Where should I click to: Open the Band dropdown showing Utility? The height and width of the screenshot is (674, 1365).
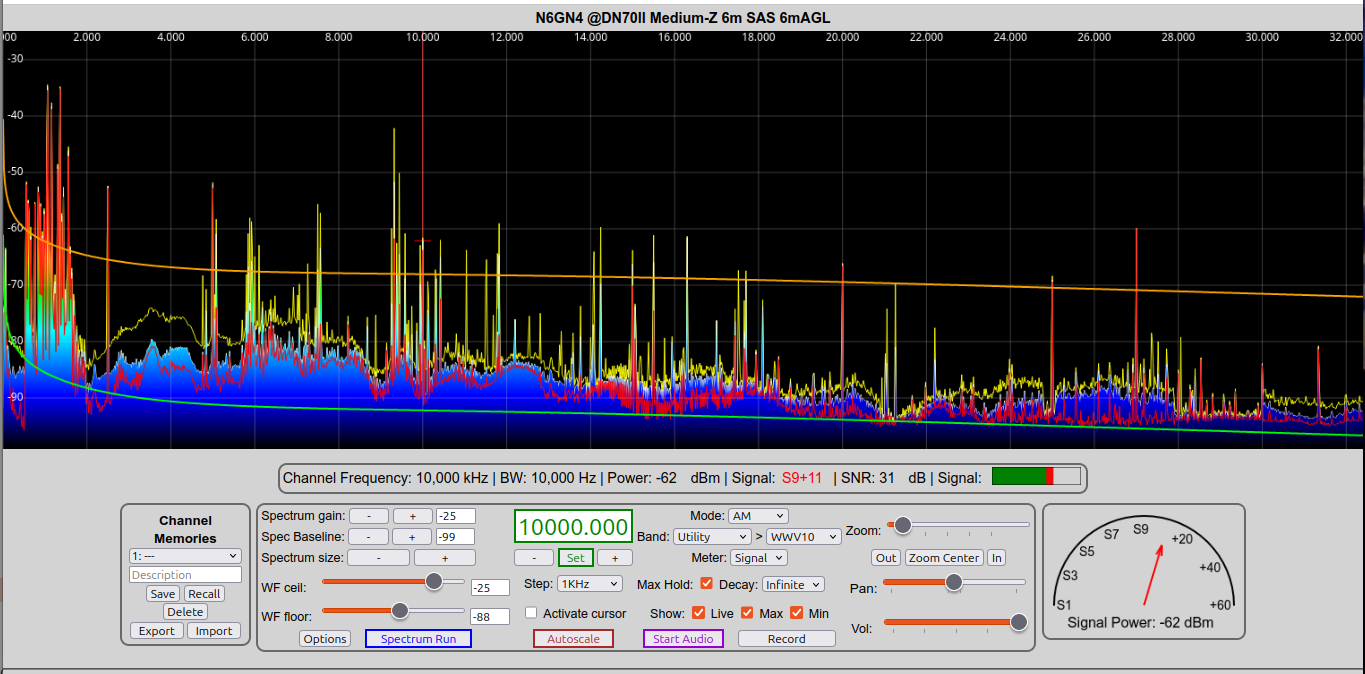click(x=712, y=537)
